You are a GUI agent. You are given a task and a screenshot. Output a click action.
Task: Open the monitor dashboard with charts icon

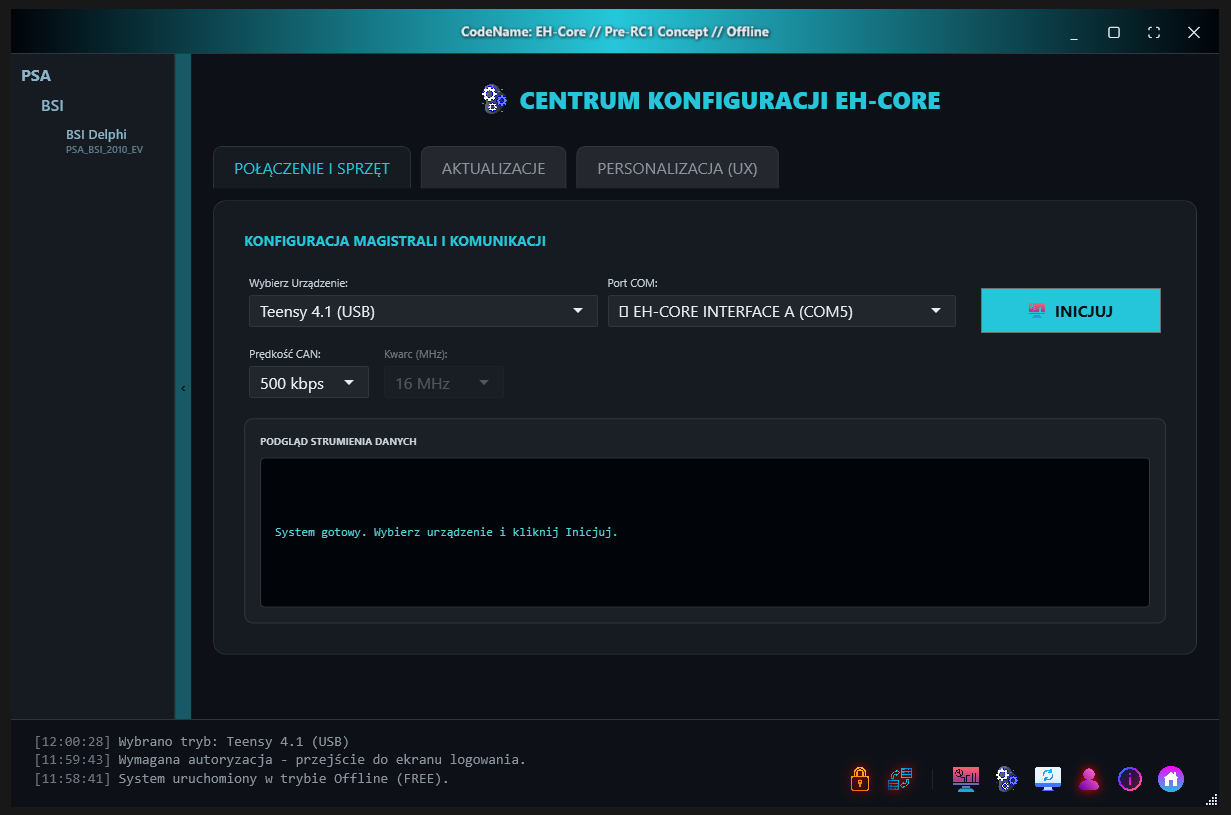pos(966,778)
